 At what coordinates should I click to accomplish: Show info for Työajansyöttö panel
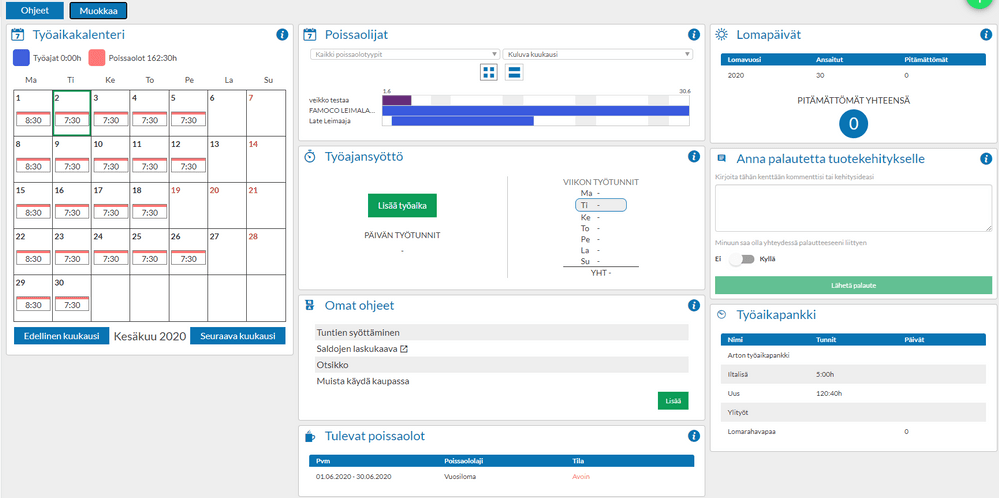(x=694, y=157)
